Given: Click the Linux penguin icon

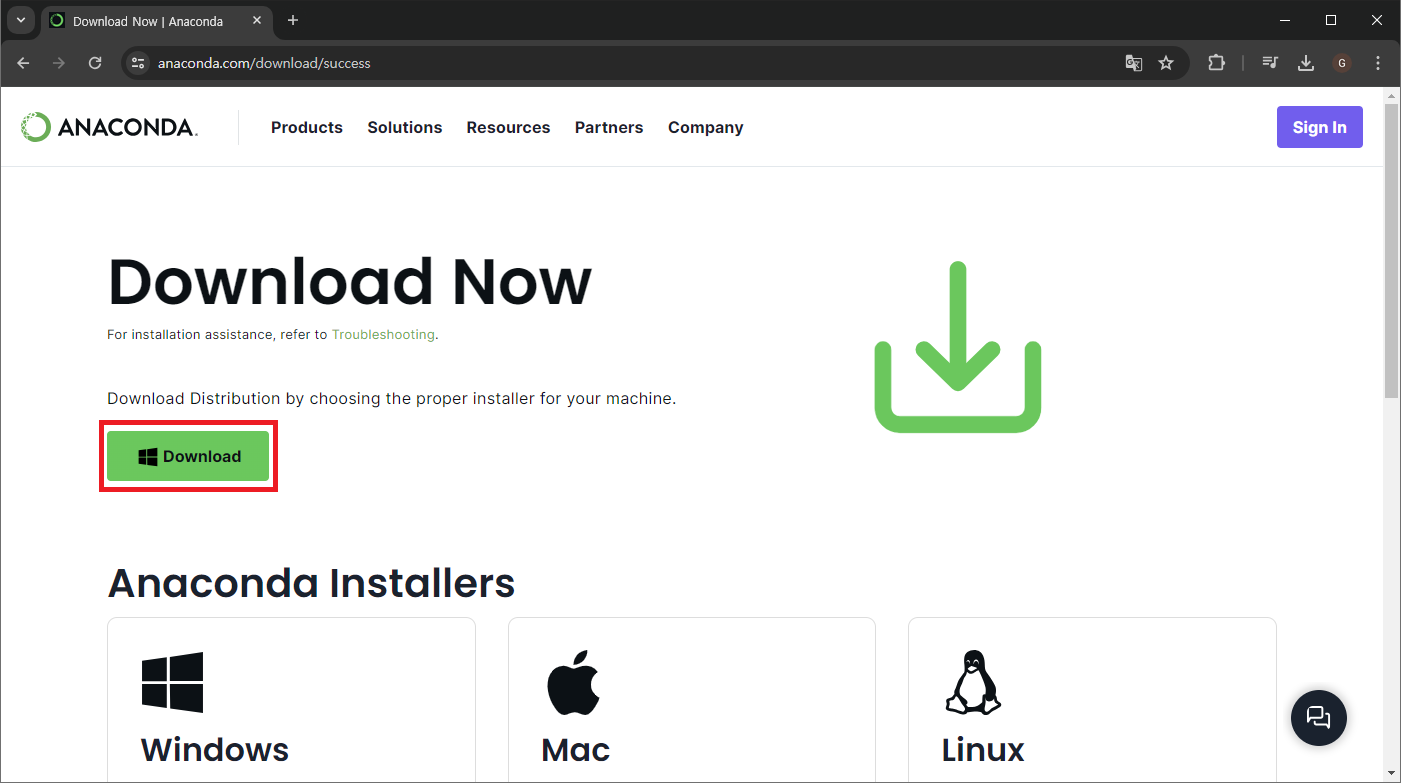Looking at the screenshot, I should coord(973,682).
